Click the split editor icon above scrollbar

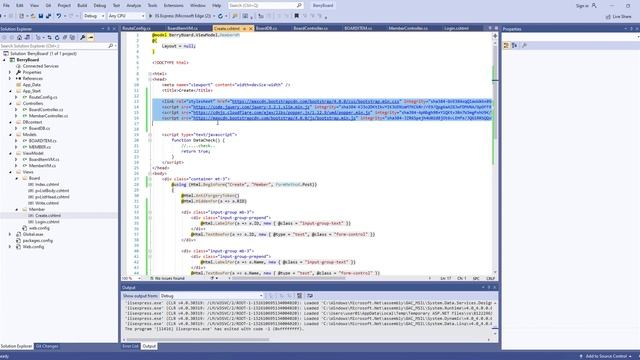pyautogui.click(x=495, y=36)
